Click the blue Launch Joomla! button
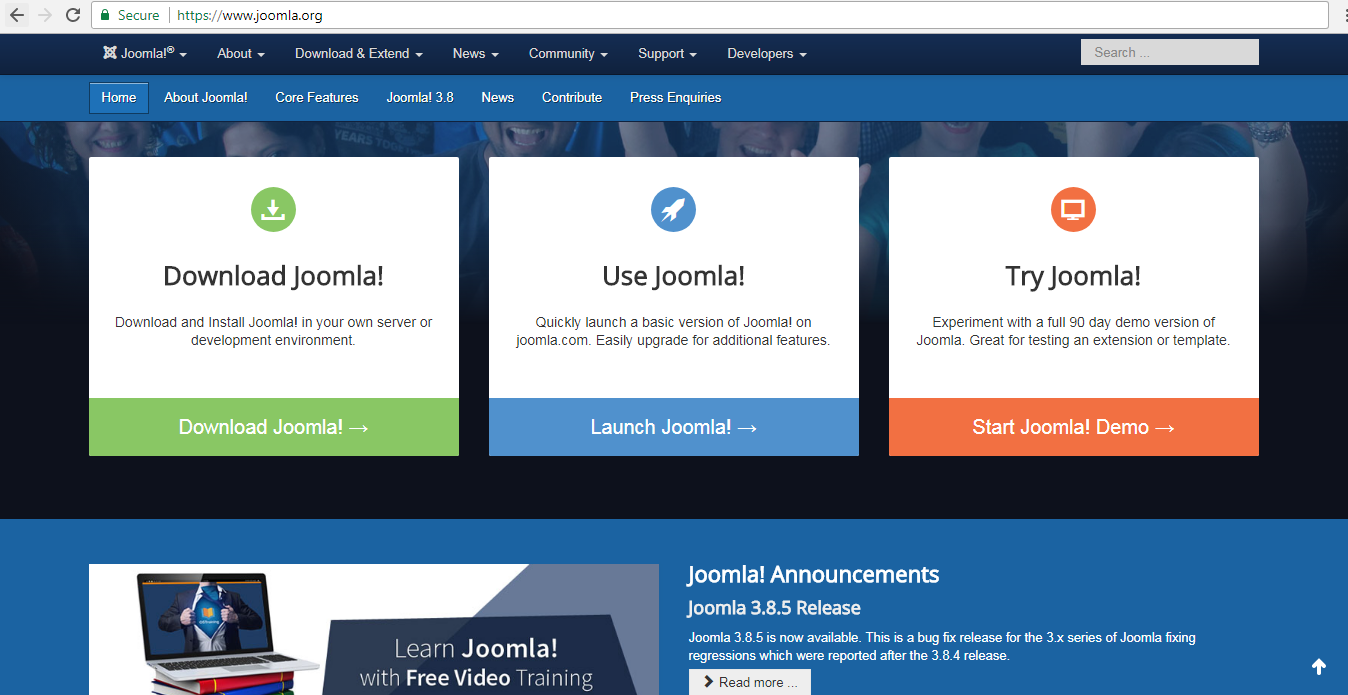Image resolution: width=1348 pixels, height=695 pixels. (x=674, y=427)
